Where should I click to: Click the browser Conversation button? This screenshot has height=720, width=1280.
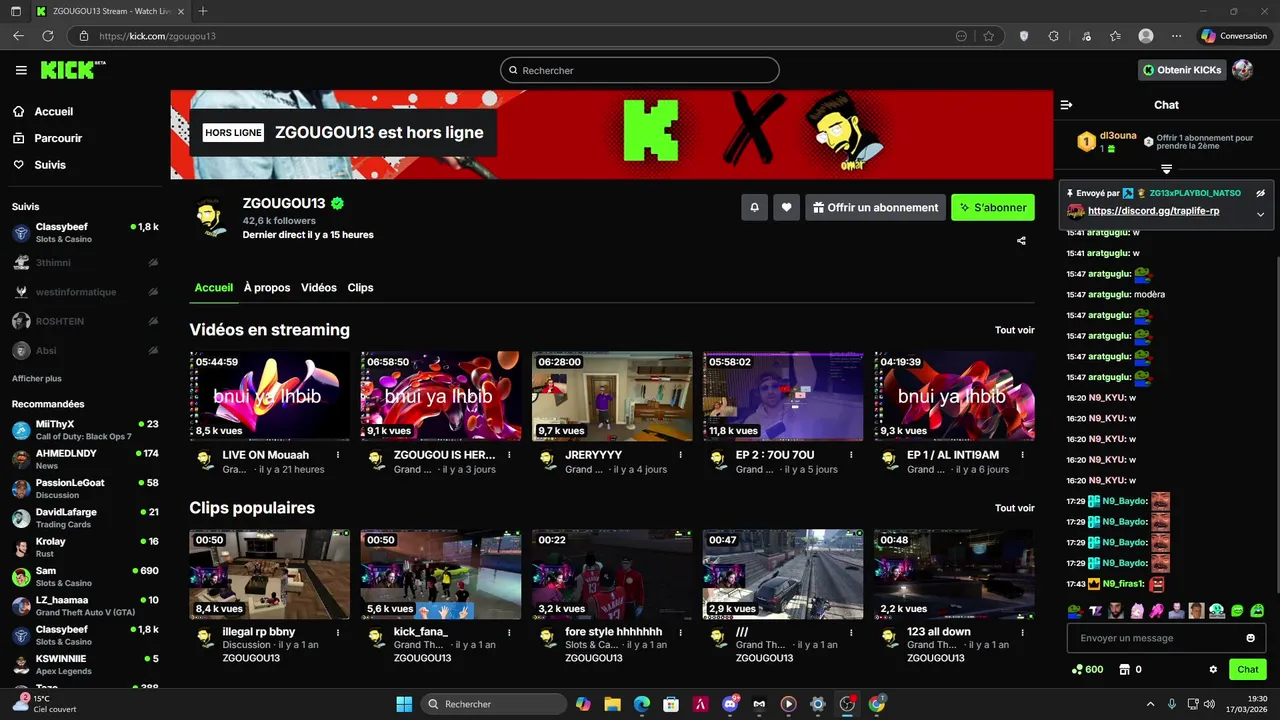tap(1234, 36)
